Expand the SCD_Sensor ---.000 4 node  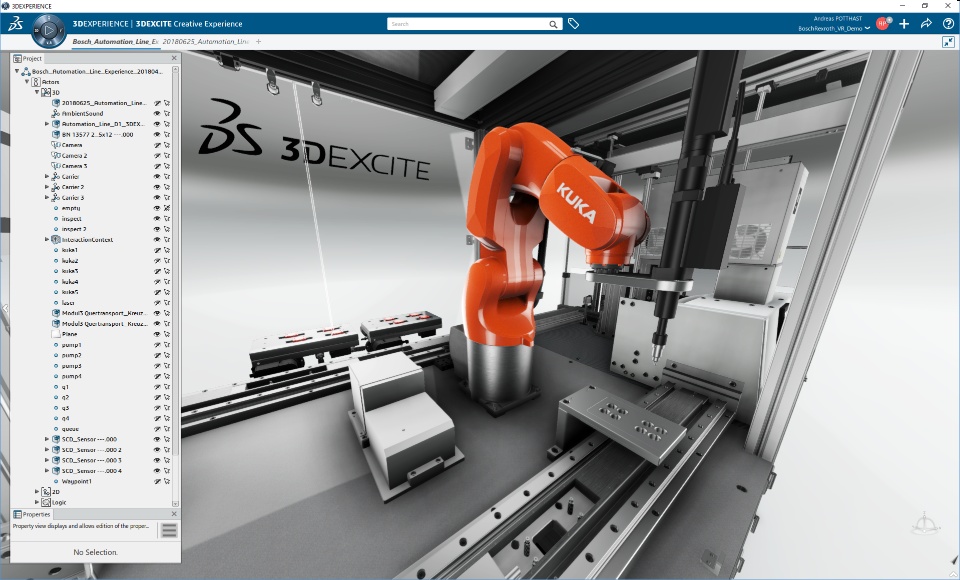(x=47, y=470)
